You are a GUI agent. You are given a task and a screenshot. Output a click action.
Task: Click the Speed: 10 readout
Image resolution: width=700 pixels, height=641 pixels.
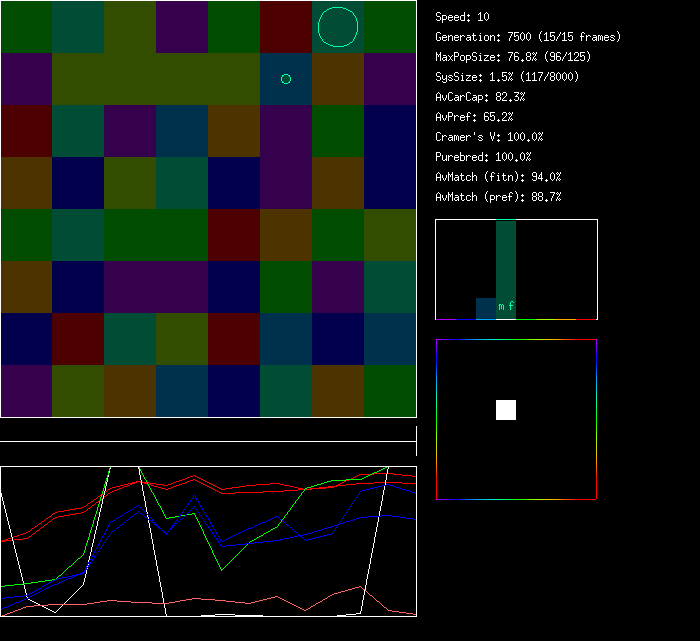coord(463,17)
